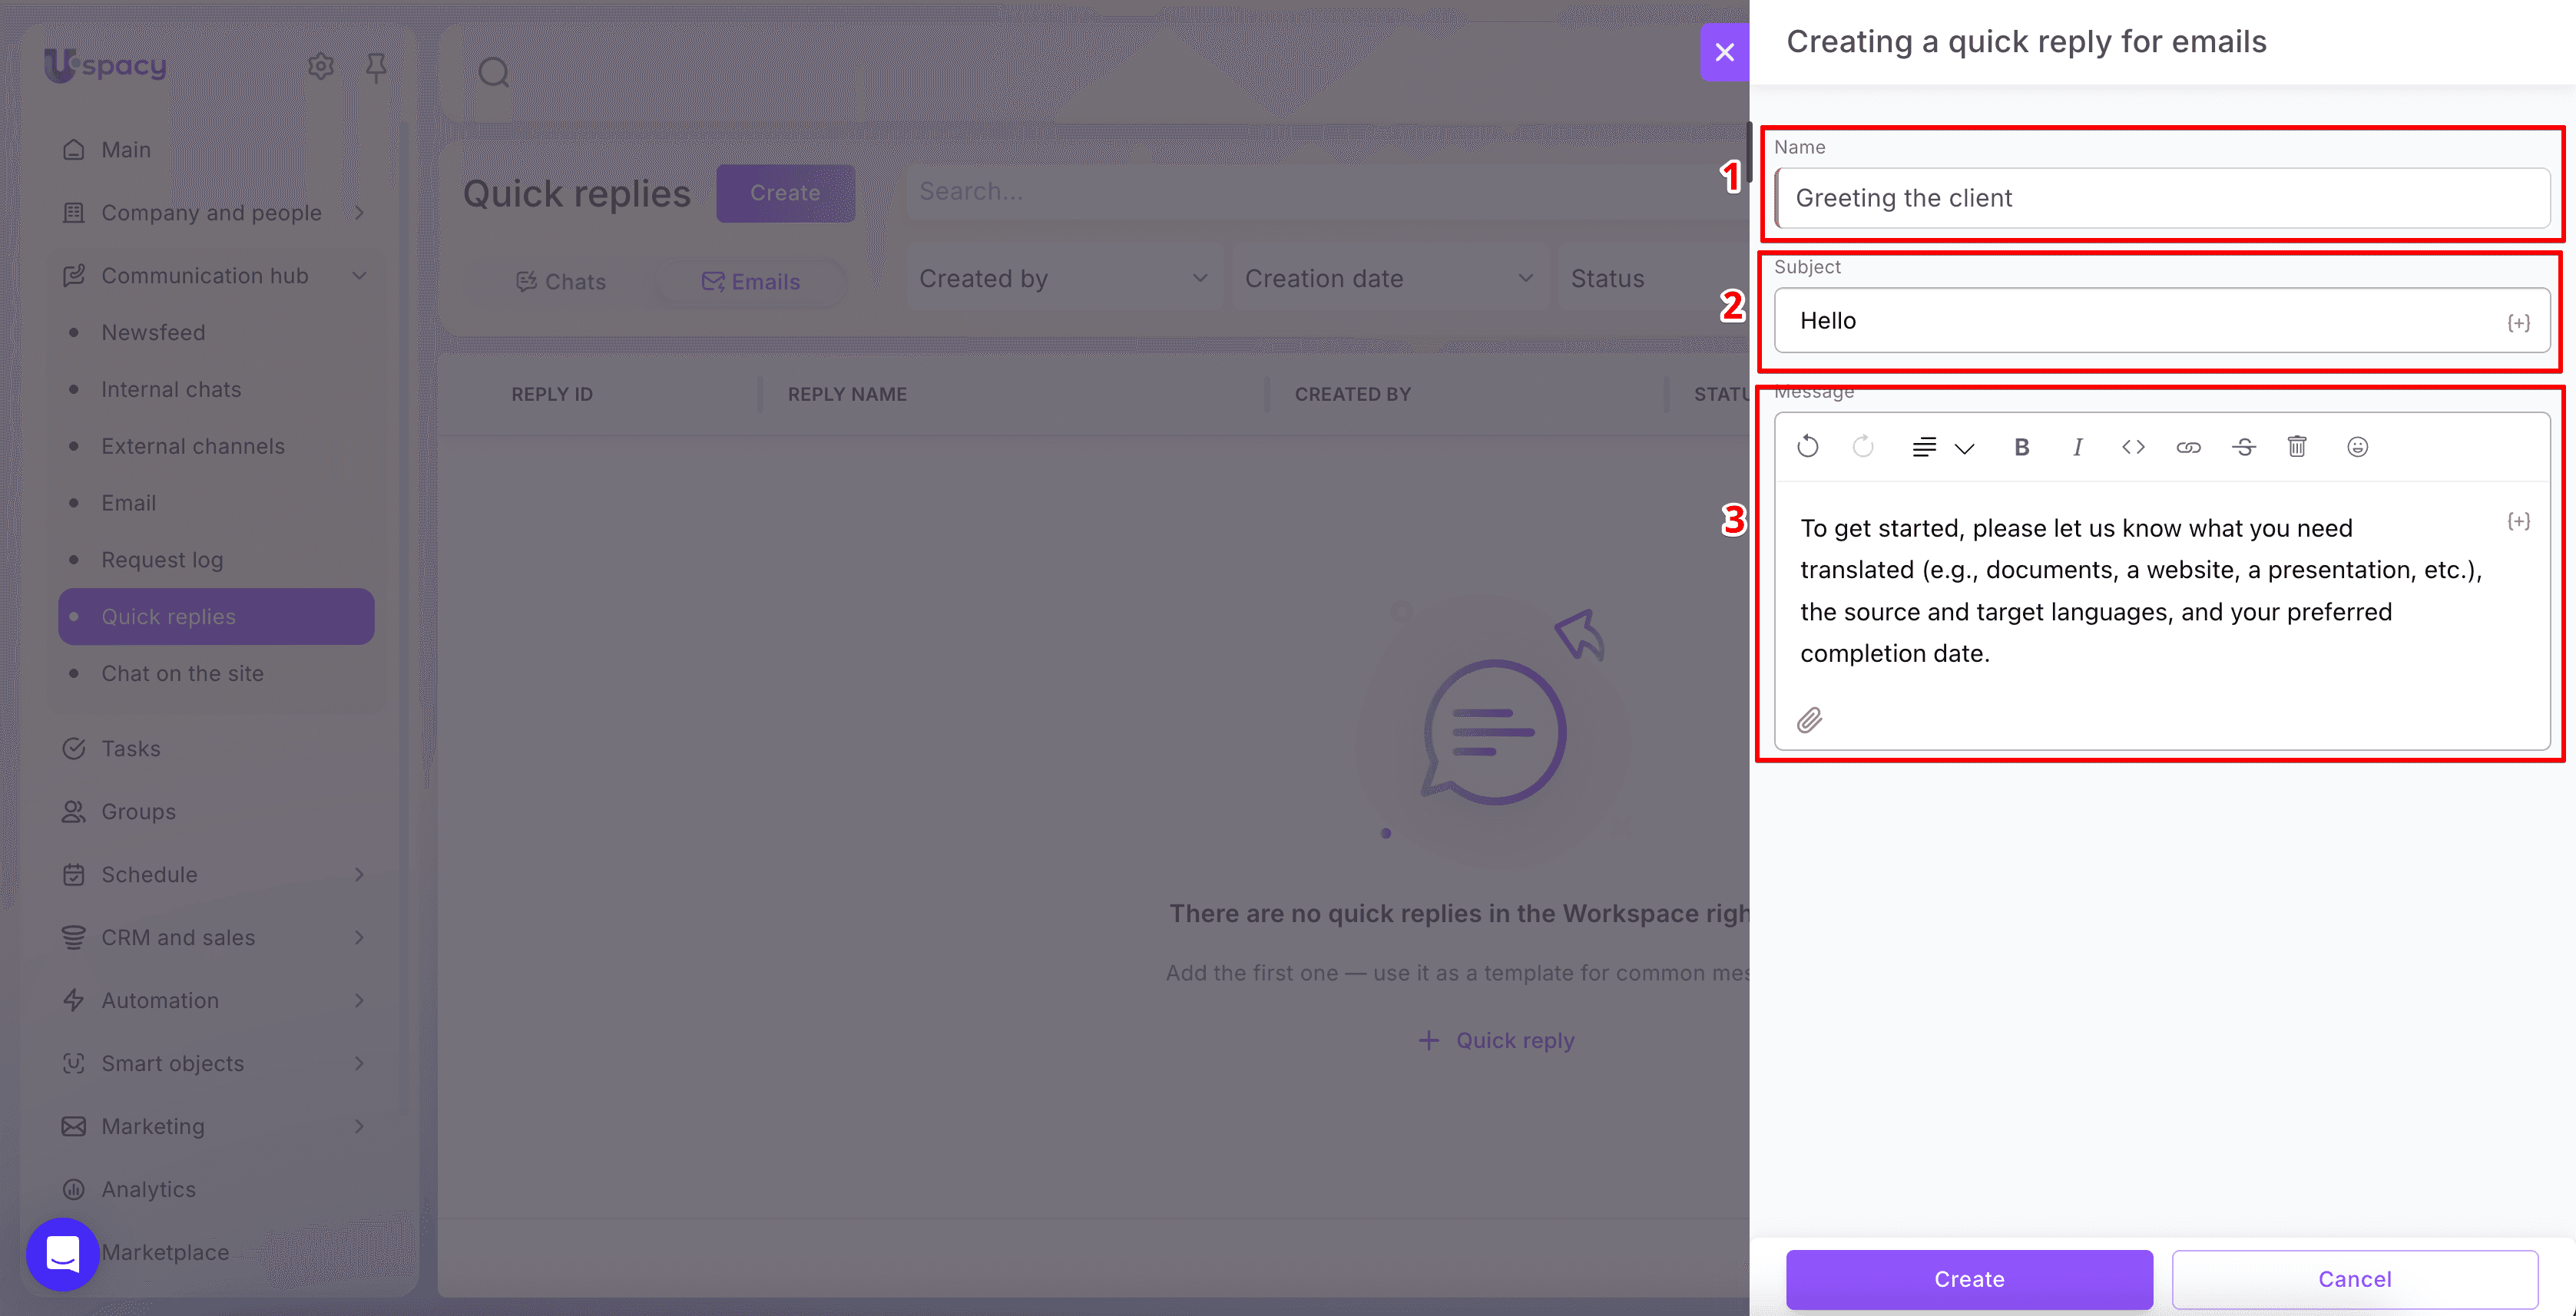Click the search magnifier icon in the top bar
The height and width of the screenshot is (1316, 2576).
[493, 72]
